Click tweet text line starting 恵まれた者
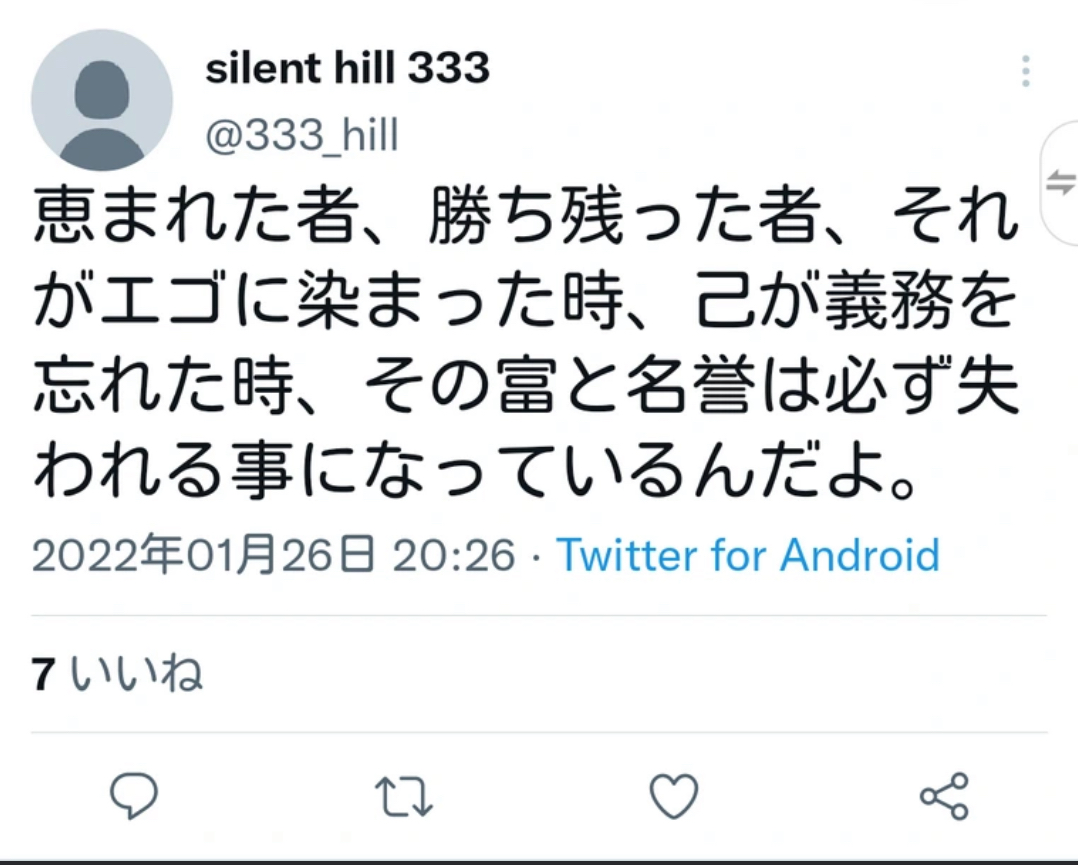1078x865 pixels. point(525,217)
